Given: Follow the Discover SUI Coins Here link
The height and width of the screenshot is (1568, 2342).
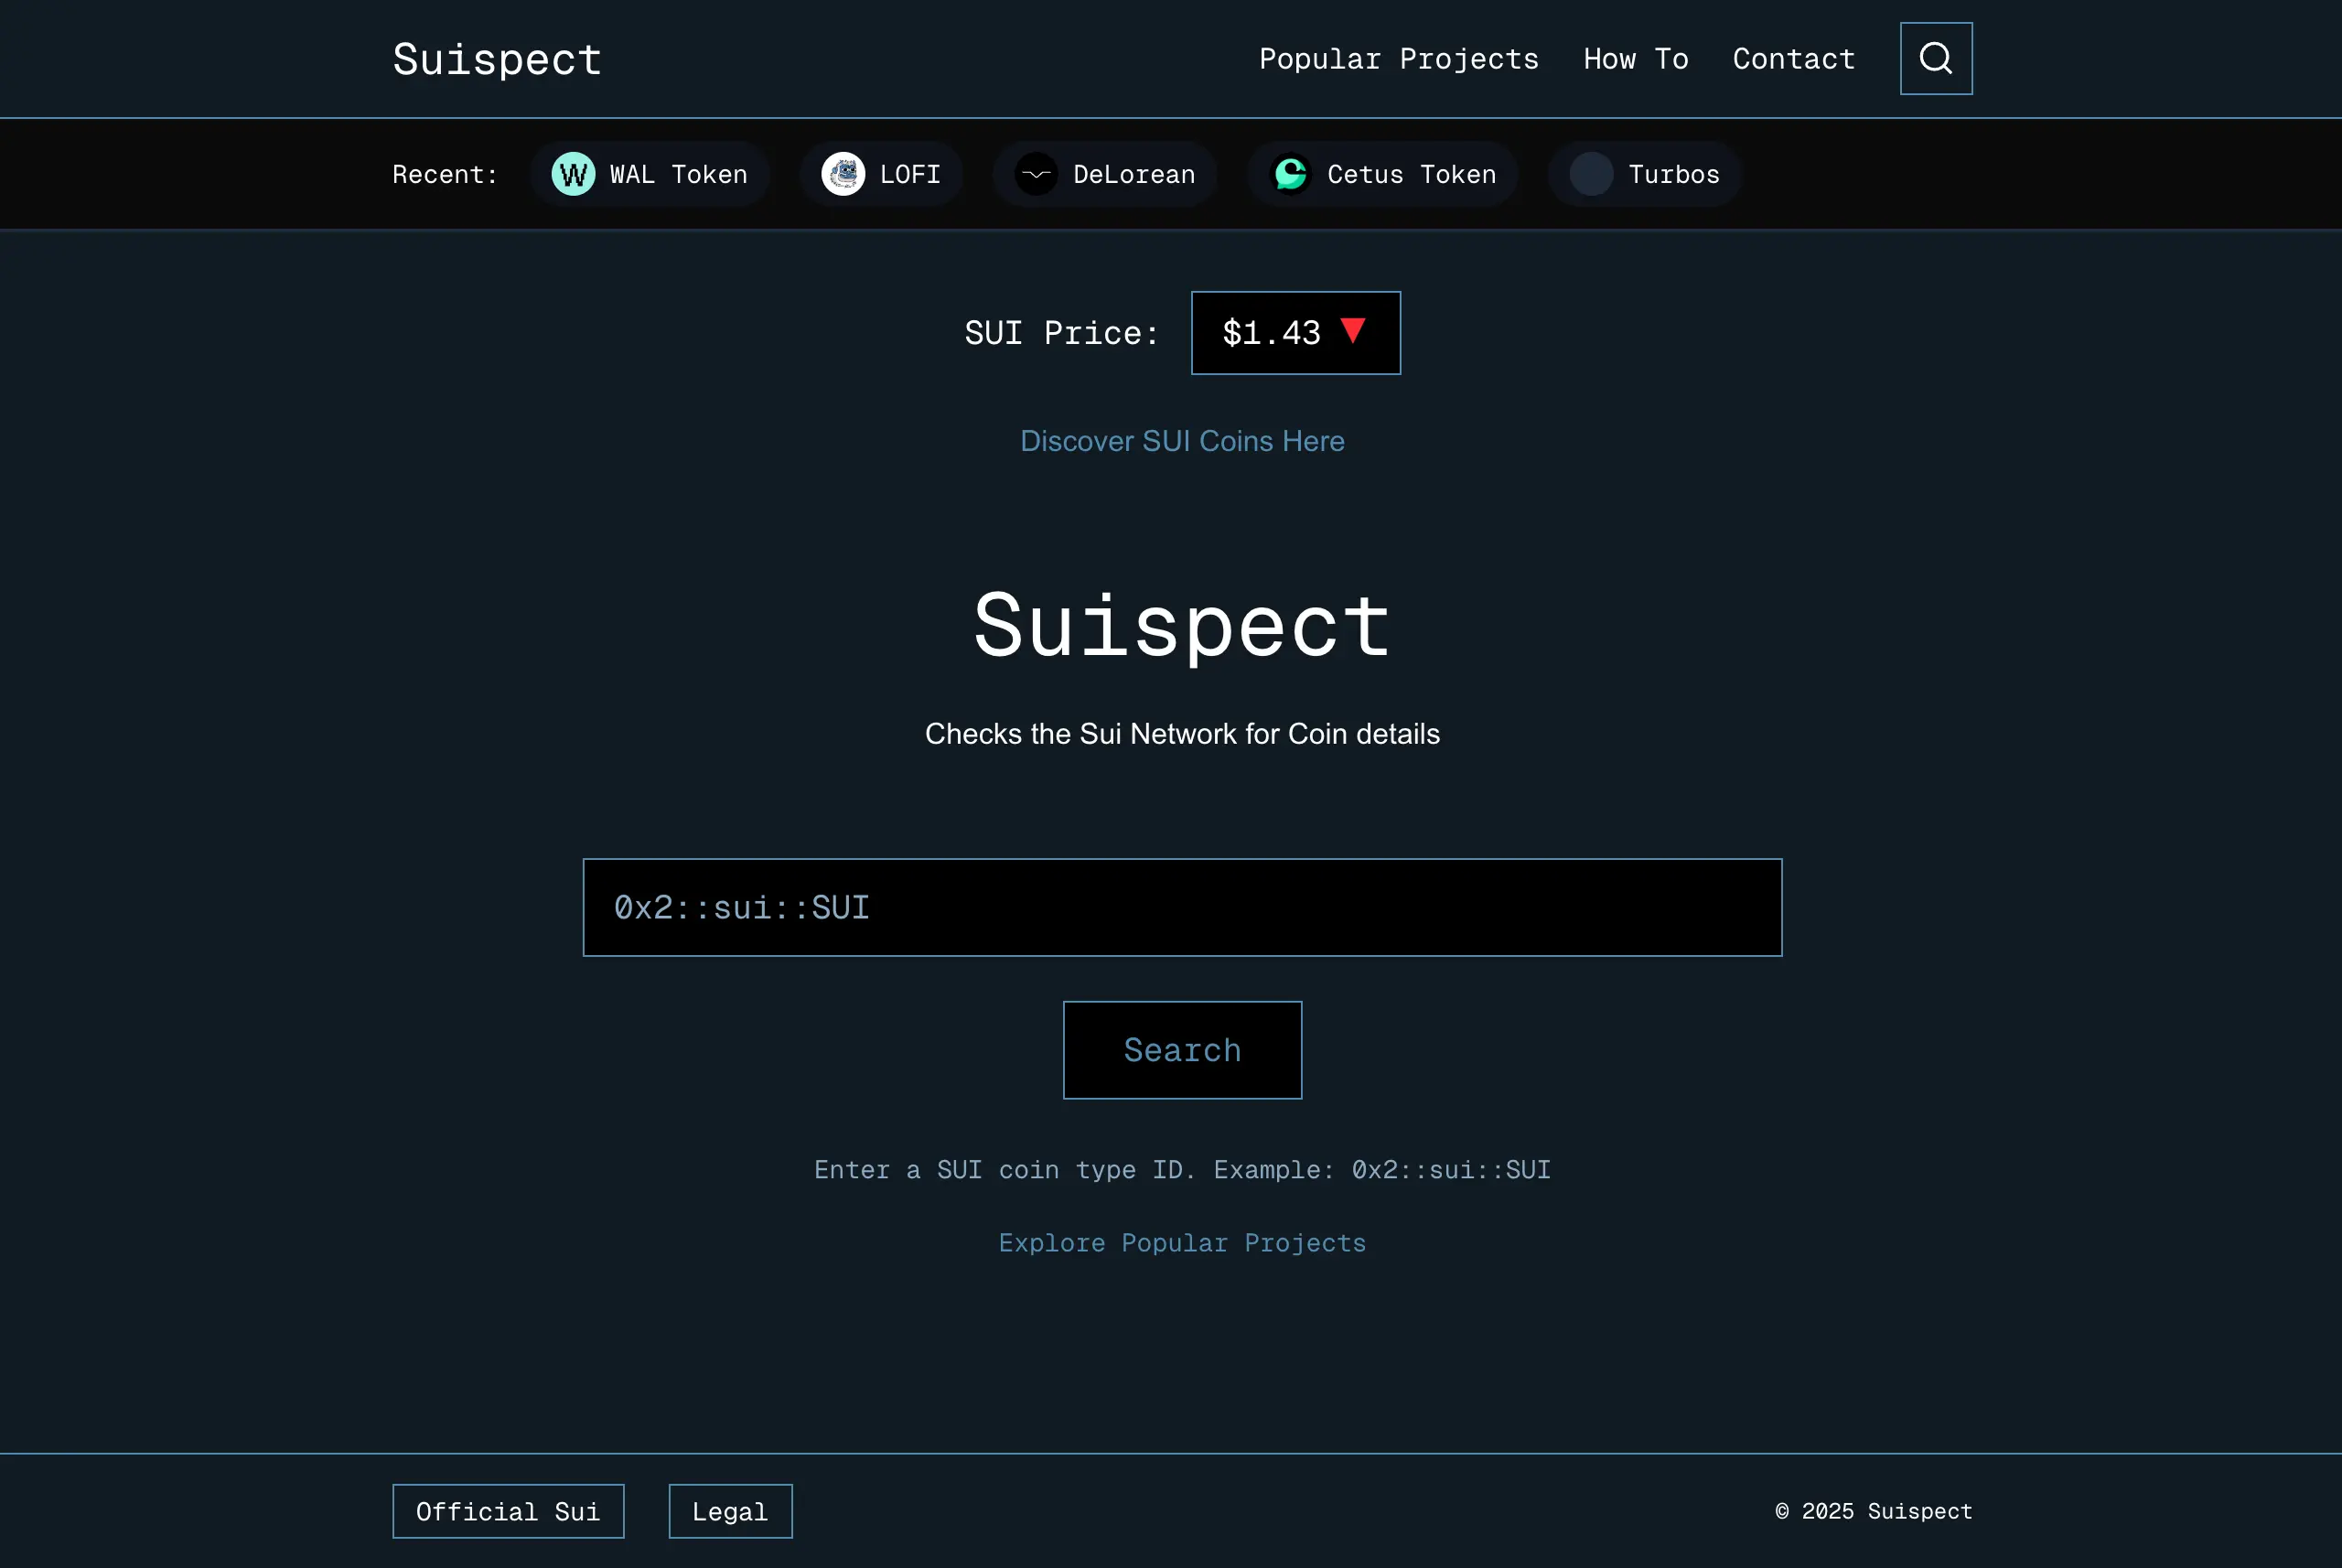Looking at the screenshot, I should point(1182,440).
